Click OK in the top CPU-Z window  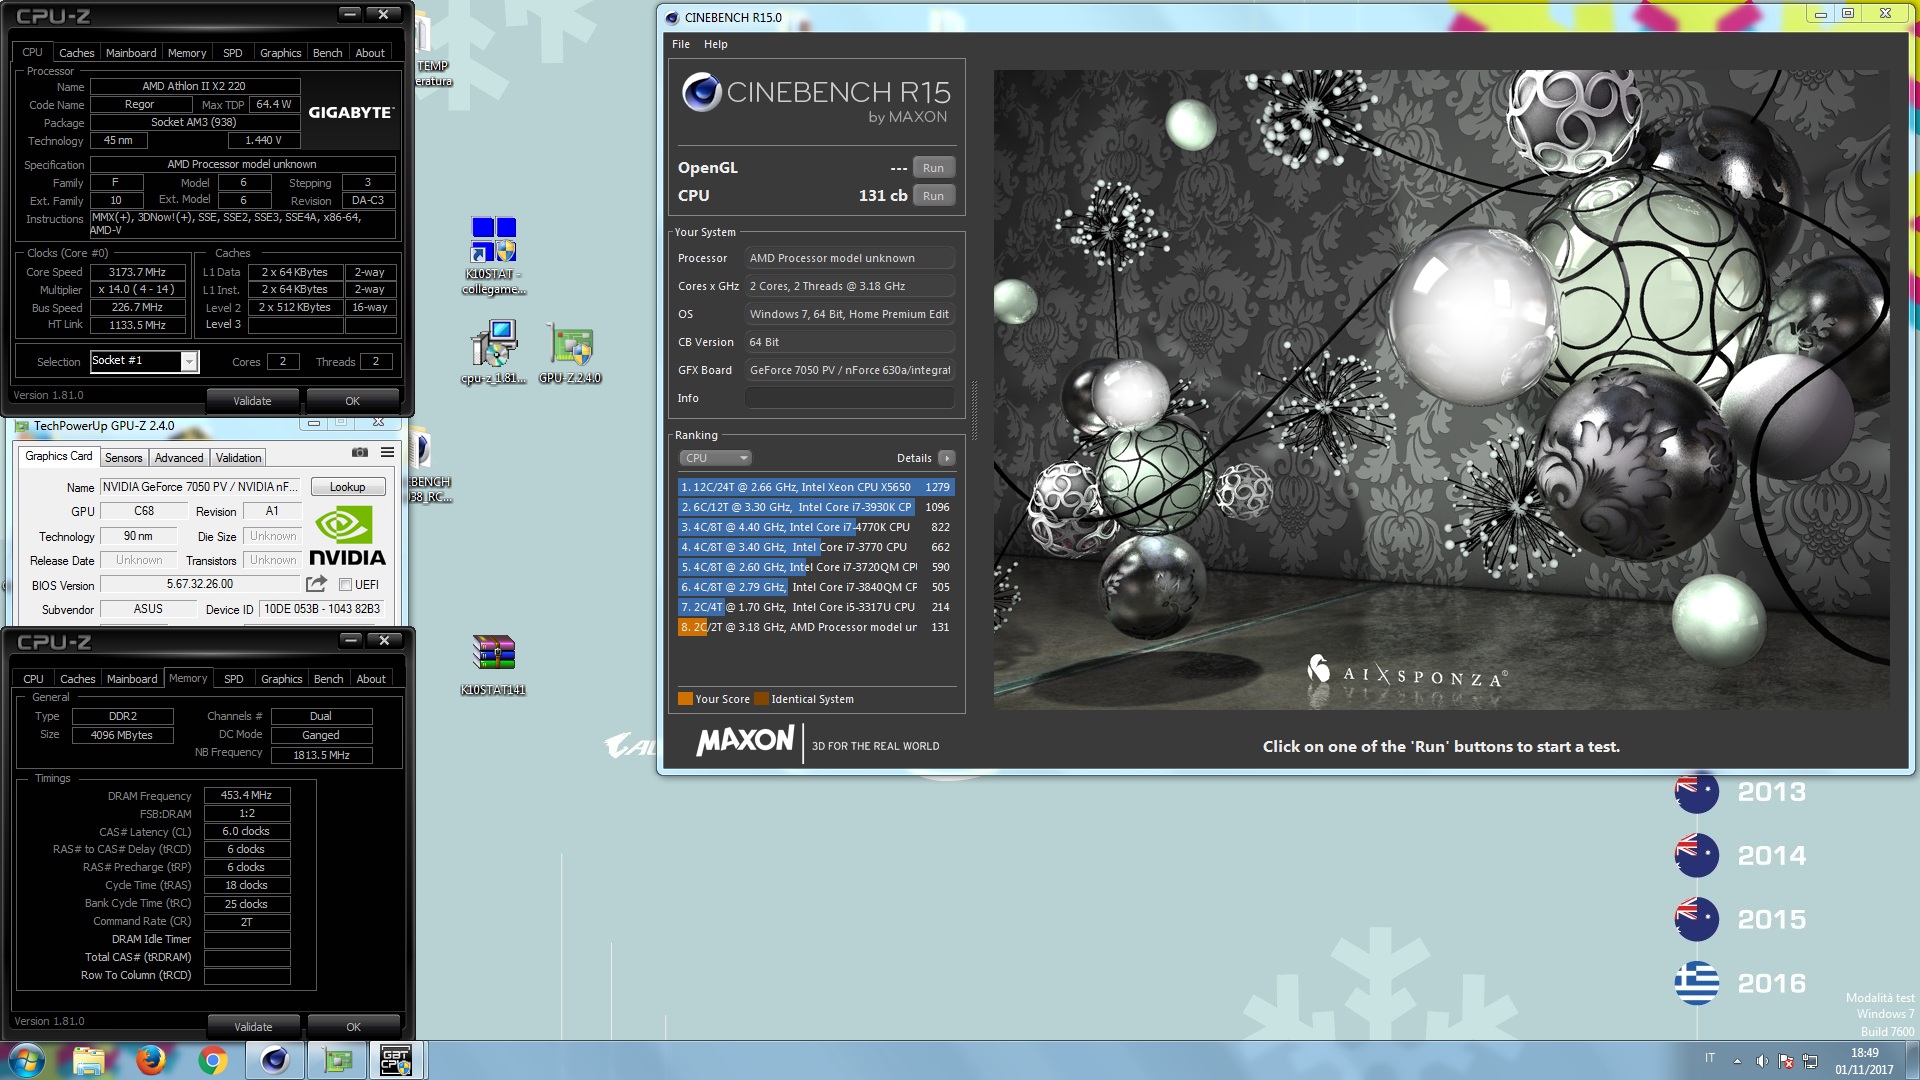coord(352,401)
